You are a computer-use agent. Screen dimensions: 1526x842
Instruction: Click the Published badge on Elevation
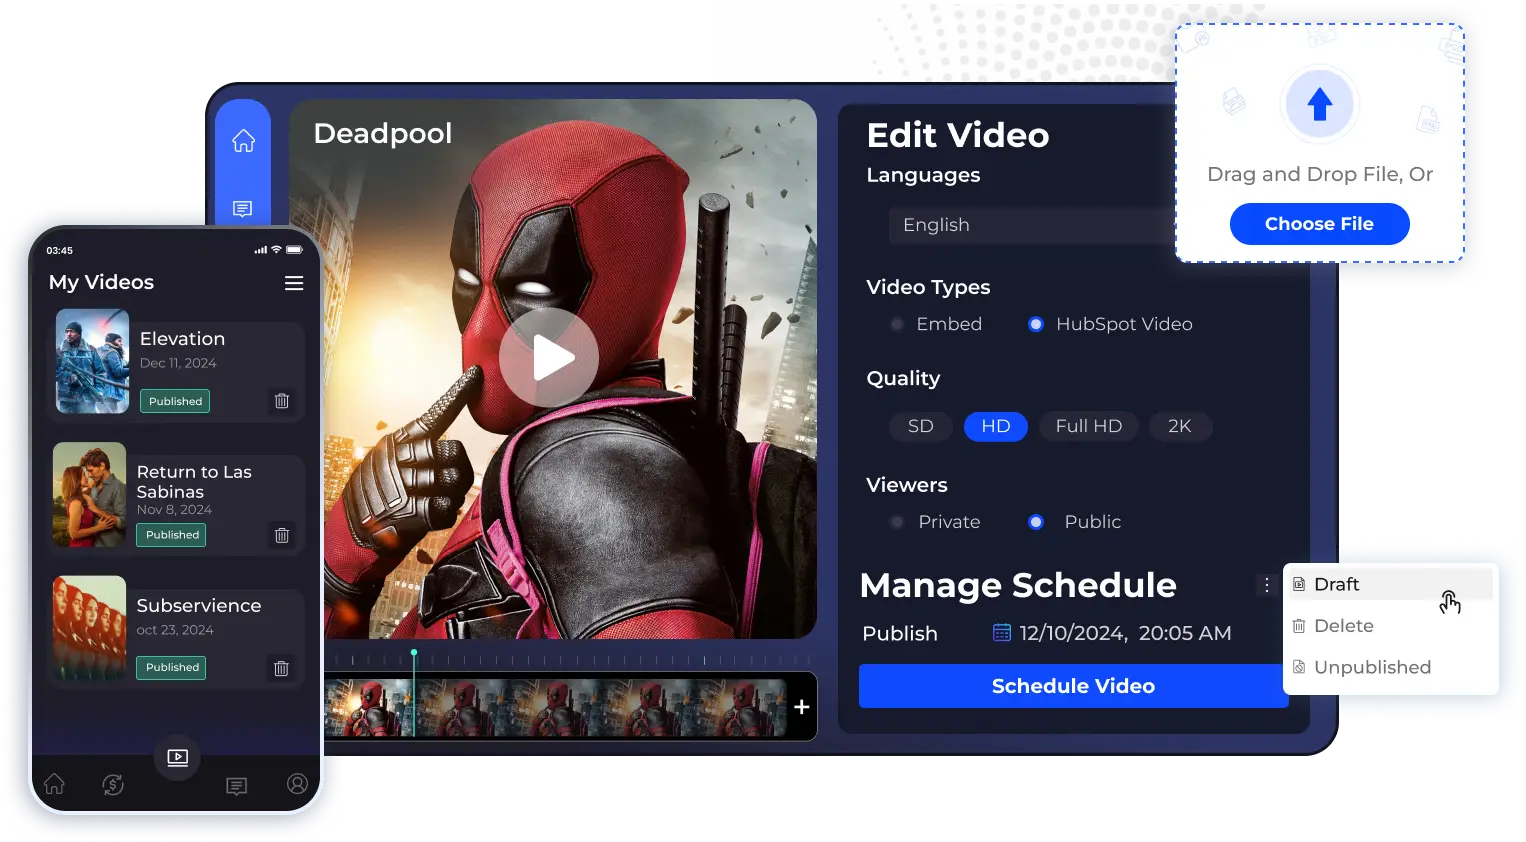[175, 401]
